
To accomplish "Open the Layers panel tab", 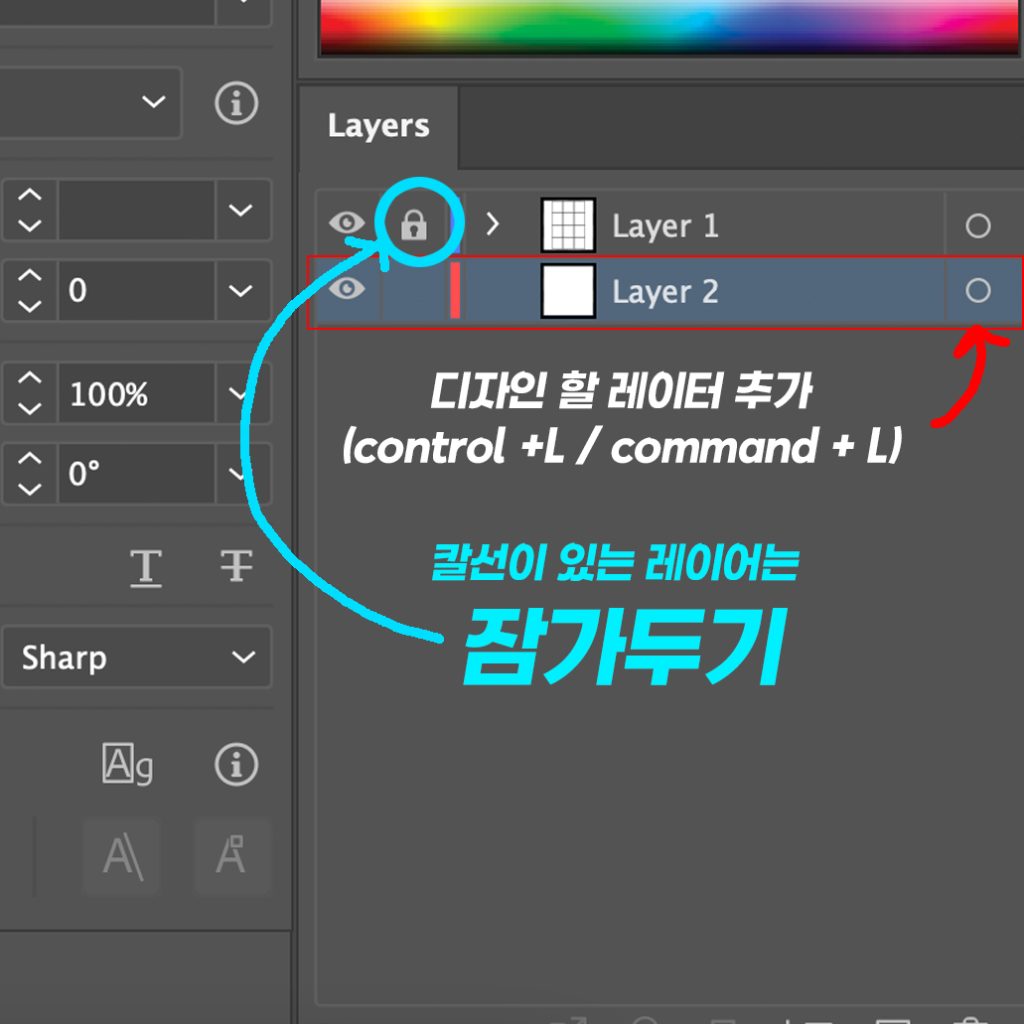I will [x=378, y=126].
